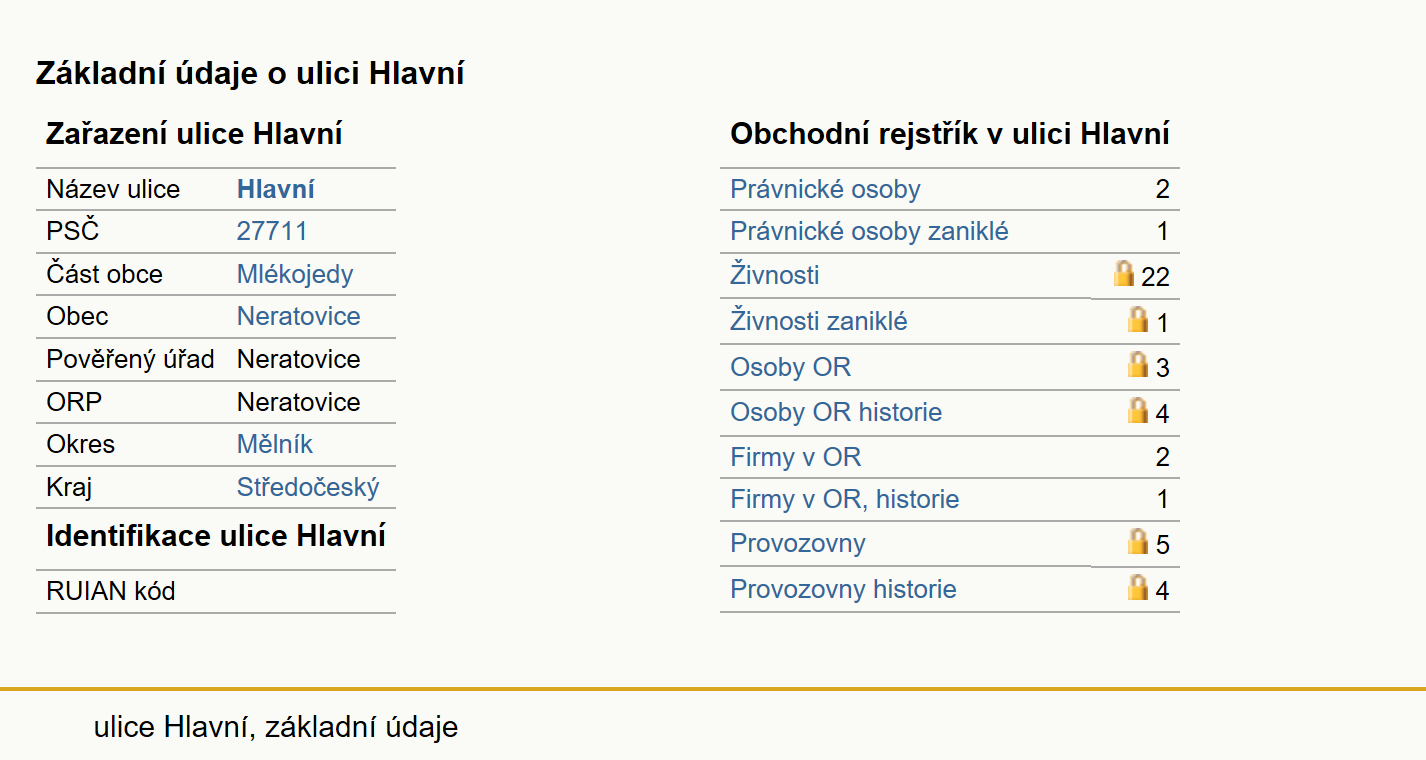The image size is (1426, 760).
Task: Open Firmy v OR link
Action: (796, 457)
